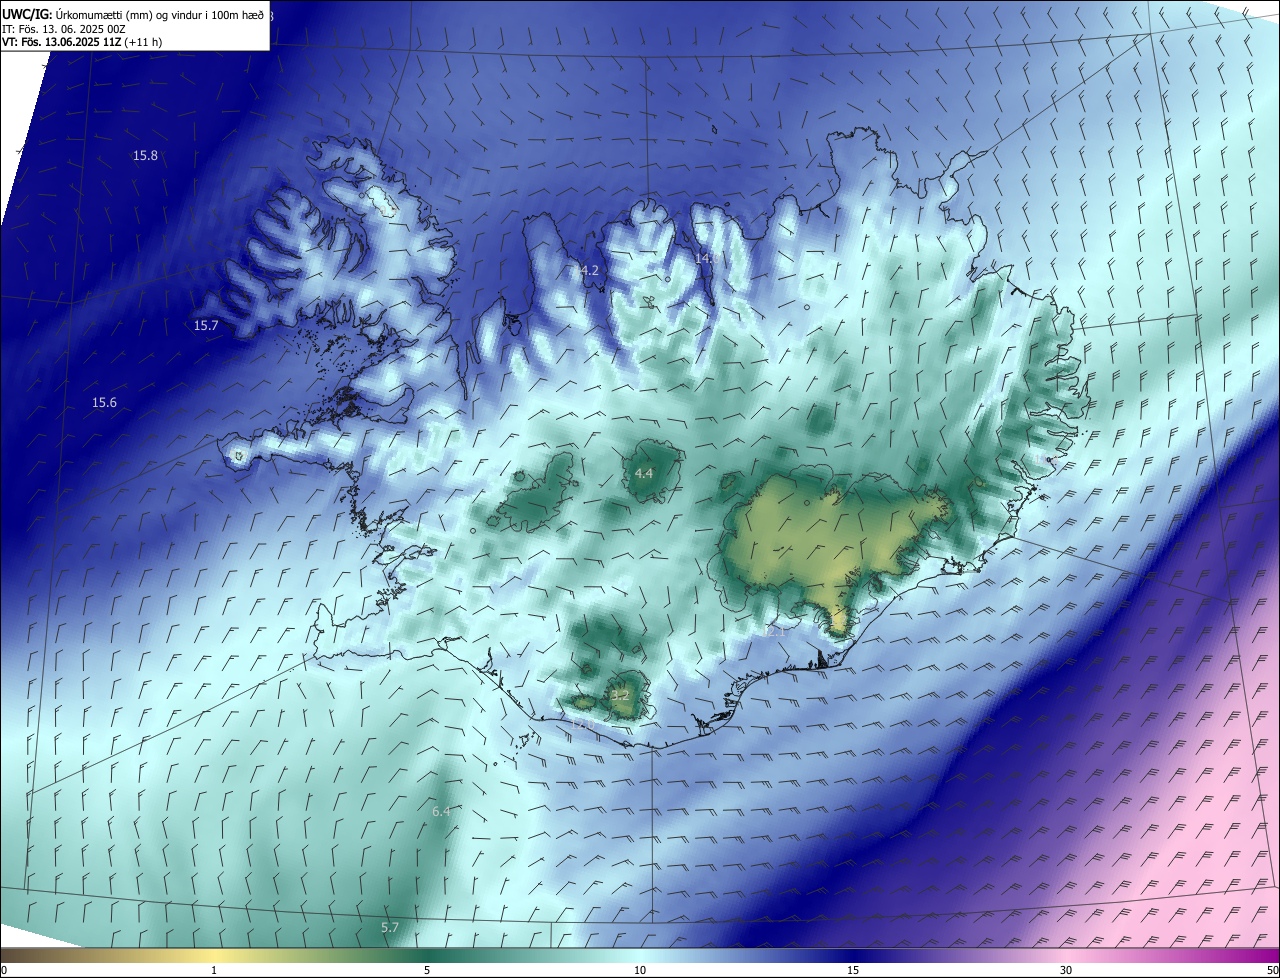
Task: Click the 14.2 value label
Action: [586, 270]
